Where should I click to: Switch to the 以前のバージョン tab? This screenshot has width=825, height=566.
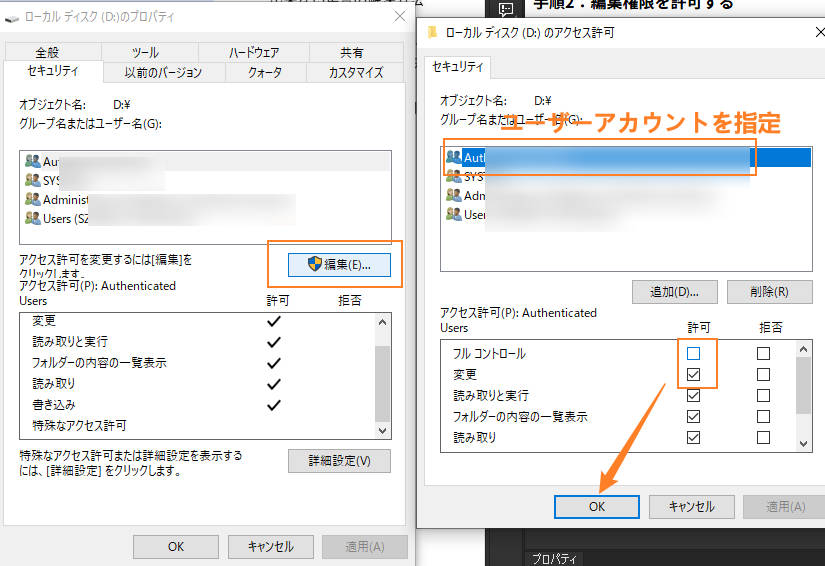coord(164,73)
